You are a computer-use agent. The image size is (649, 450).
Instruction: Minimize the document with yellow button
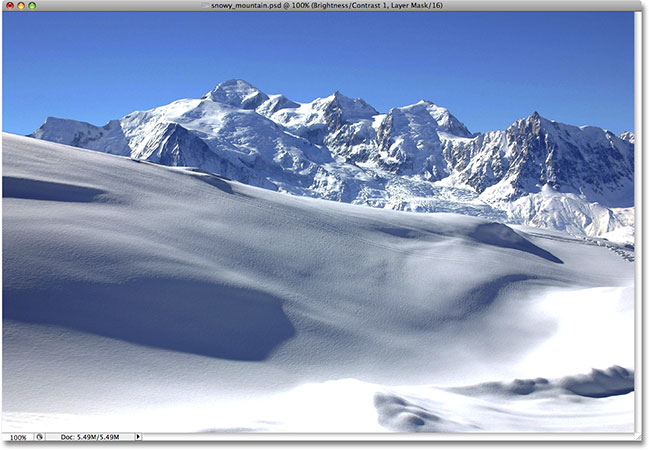[x=21, y=5]
